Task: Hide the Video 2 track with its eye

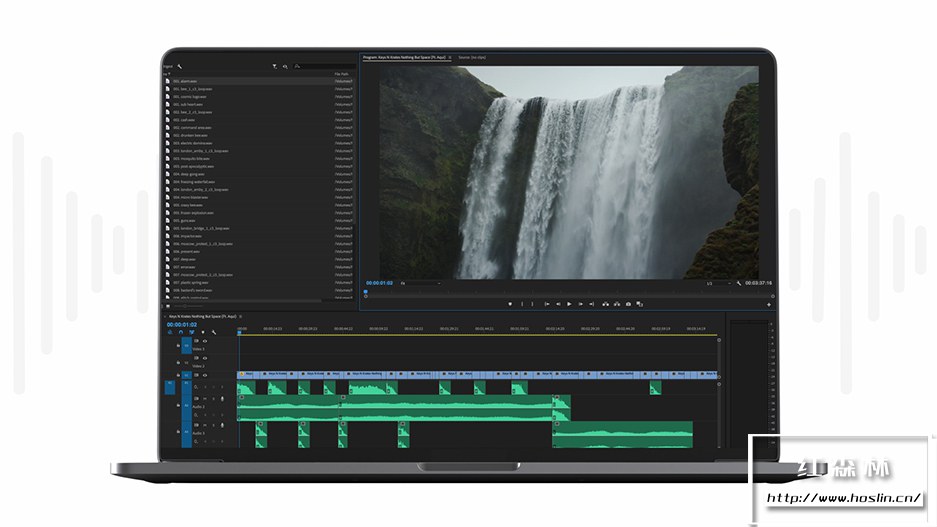Action: [x=205, y=358]
